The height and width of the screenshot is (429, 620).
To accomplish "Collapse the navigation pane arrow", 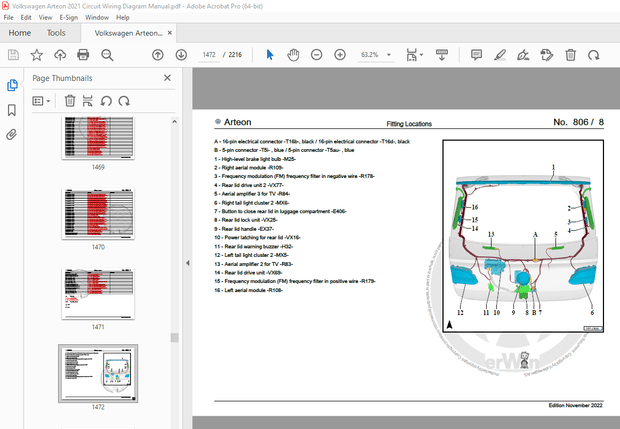I will pyautogui.click(x=187, y=263).
